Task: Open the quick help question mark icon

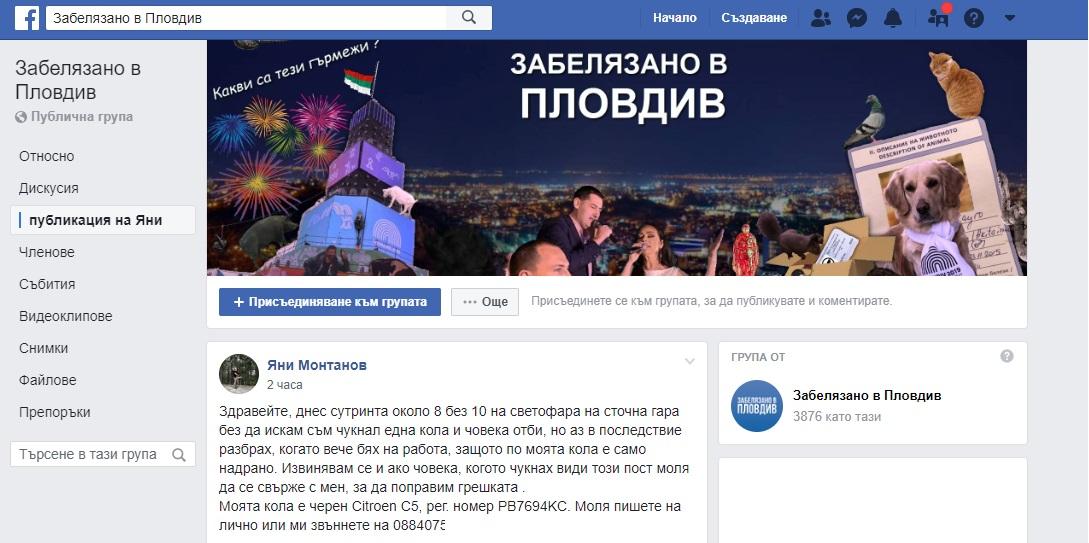Action: [x=974, y=18]
